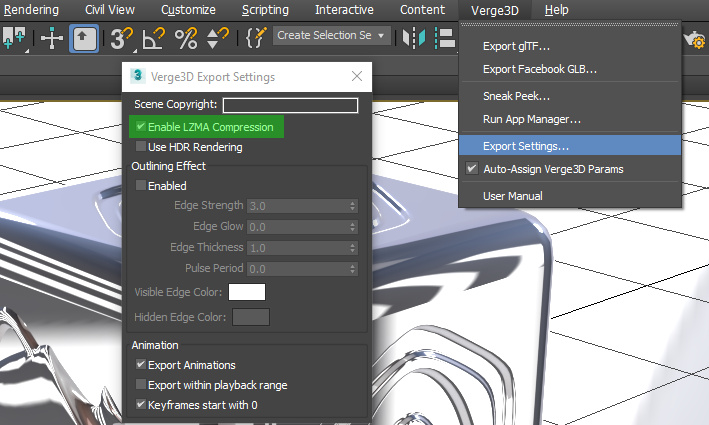Click the gray Hidden Edge Color swatch
The width and height of the screenshot is (709, 425).
point(251,317)
